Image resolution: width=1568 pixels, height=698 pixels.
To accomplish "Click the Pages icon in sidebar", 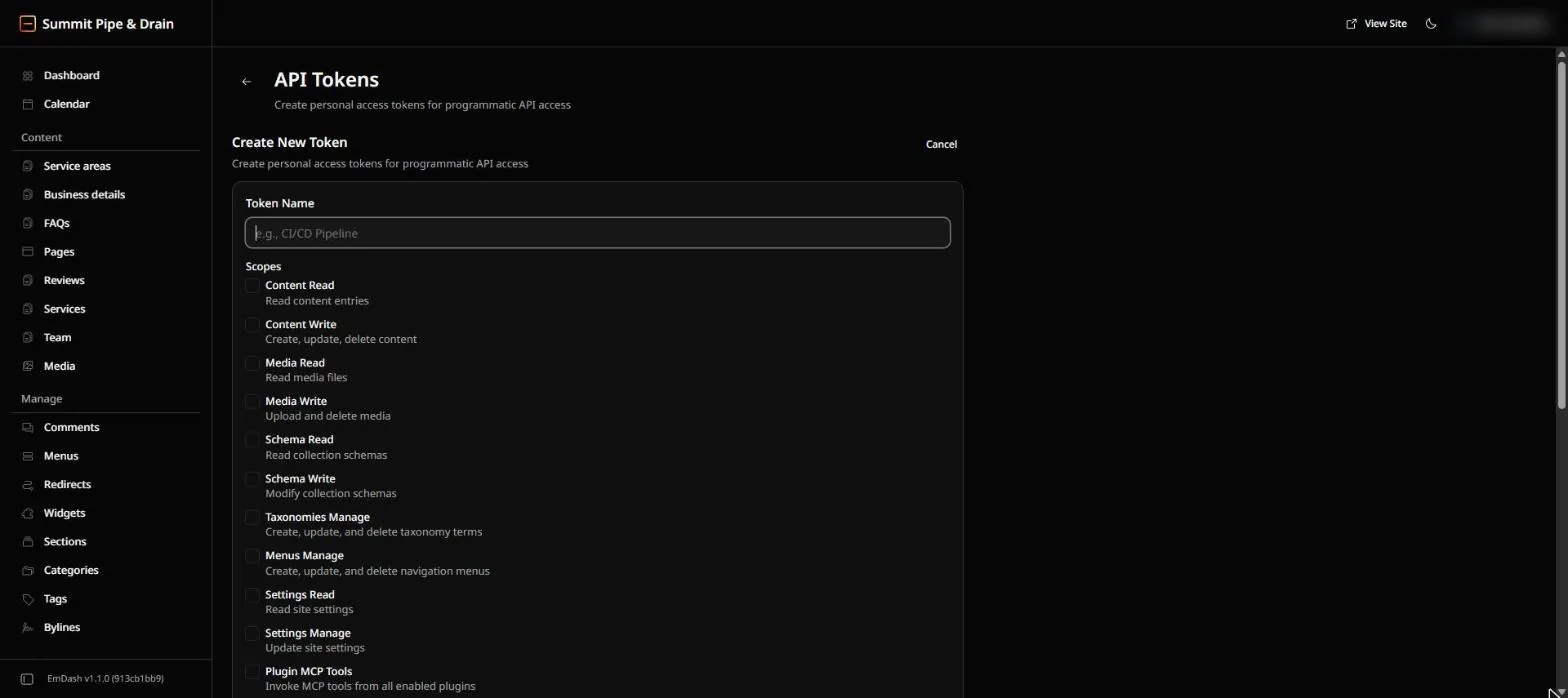I will pyautogui.click(x=28, y=252).
